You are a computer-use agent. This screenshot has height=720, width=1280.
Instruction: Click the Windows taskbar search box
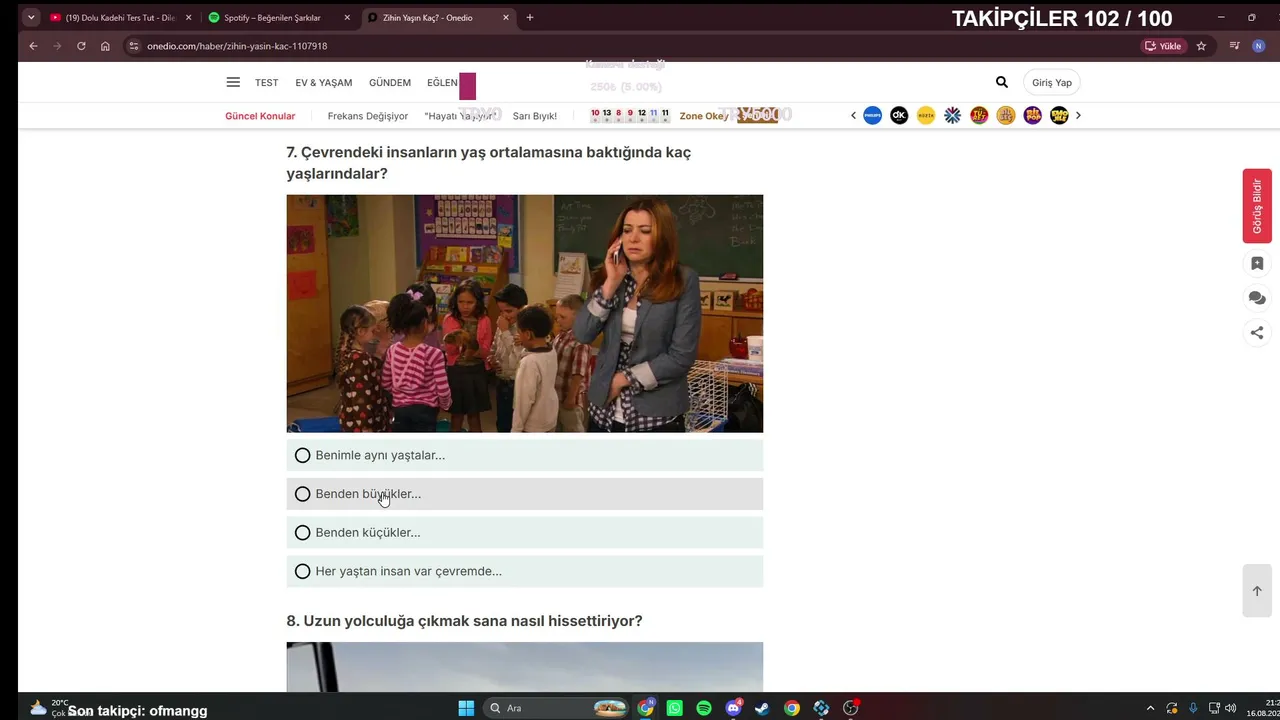point(556,708)
